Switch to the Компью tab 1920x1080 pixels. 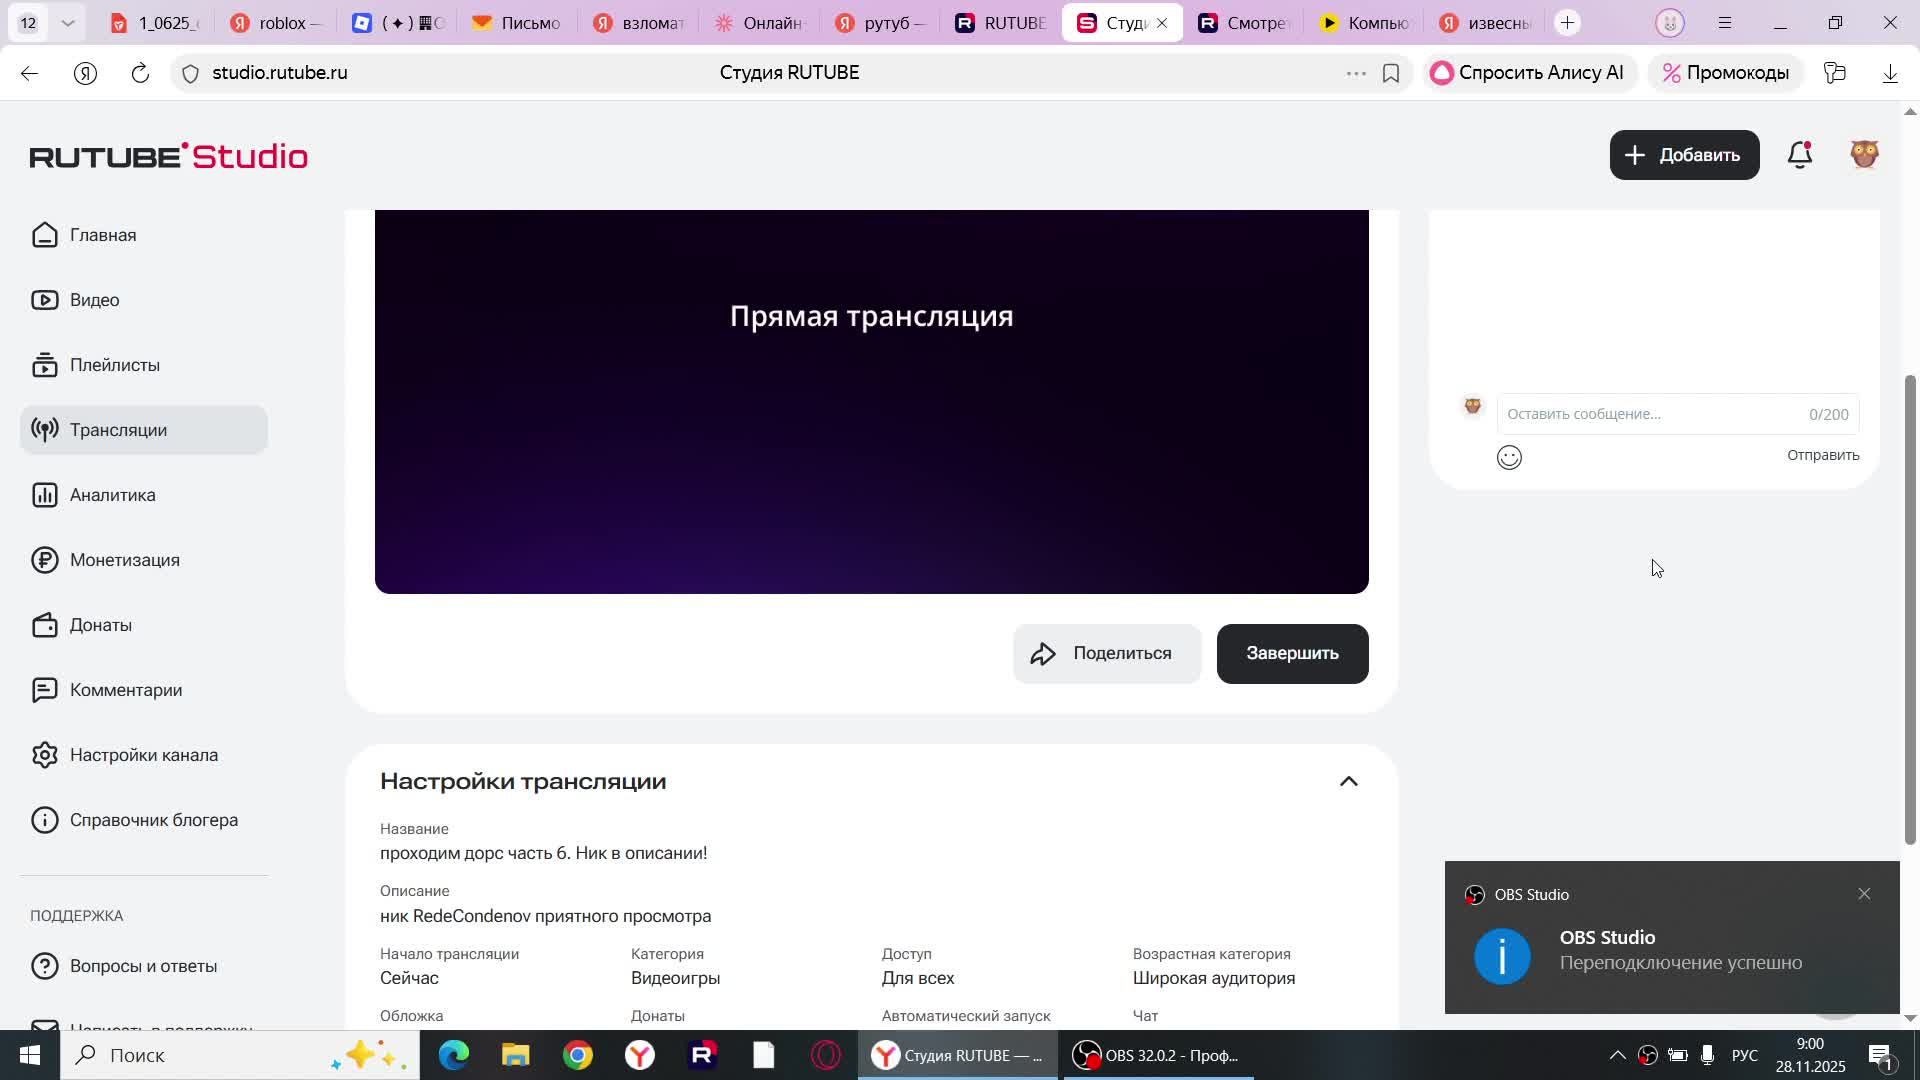[x=1365, y=22]
